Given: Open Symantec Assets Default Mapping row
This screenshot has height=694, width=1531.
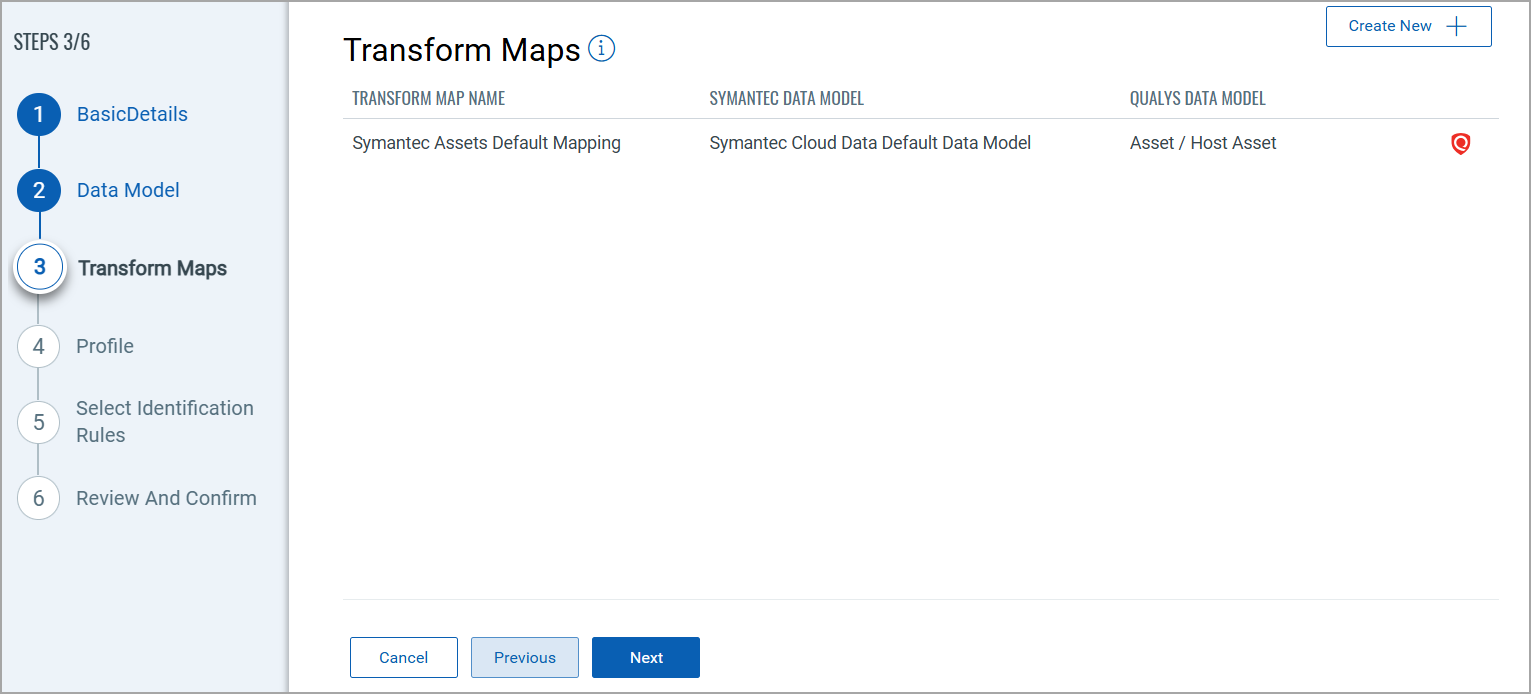Looking at the screenshot, I should [x=486, y=144].
